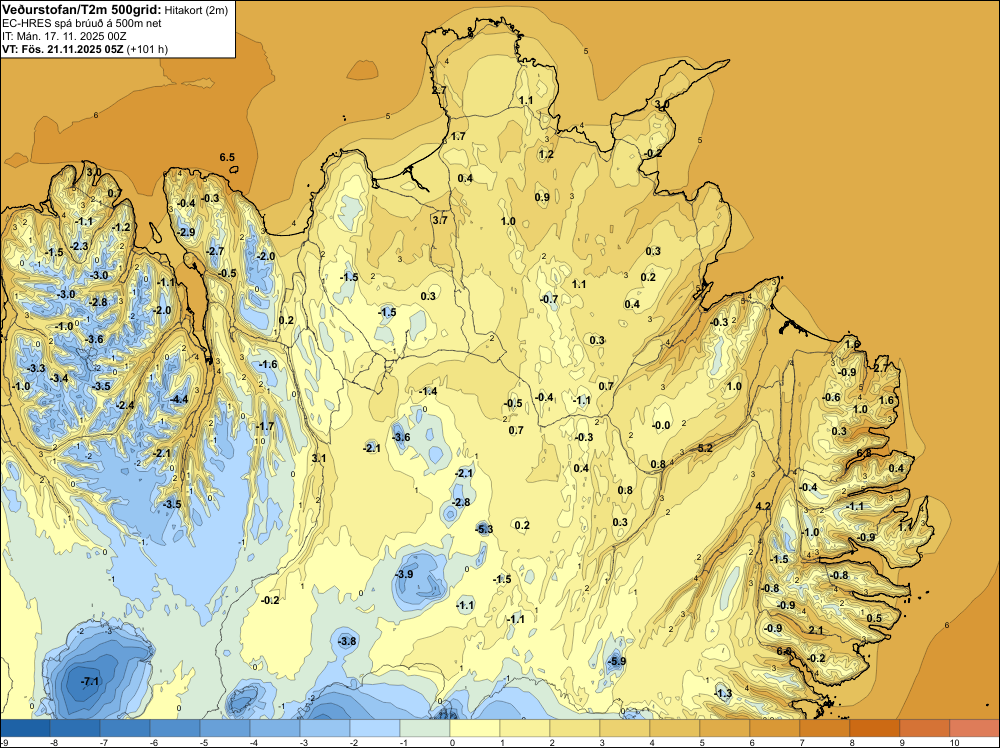Click the '-8' tick label on the color scale
Image resolution: width=1000 pixels, height=748 pixels.
coord(55,742)
